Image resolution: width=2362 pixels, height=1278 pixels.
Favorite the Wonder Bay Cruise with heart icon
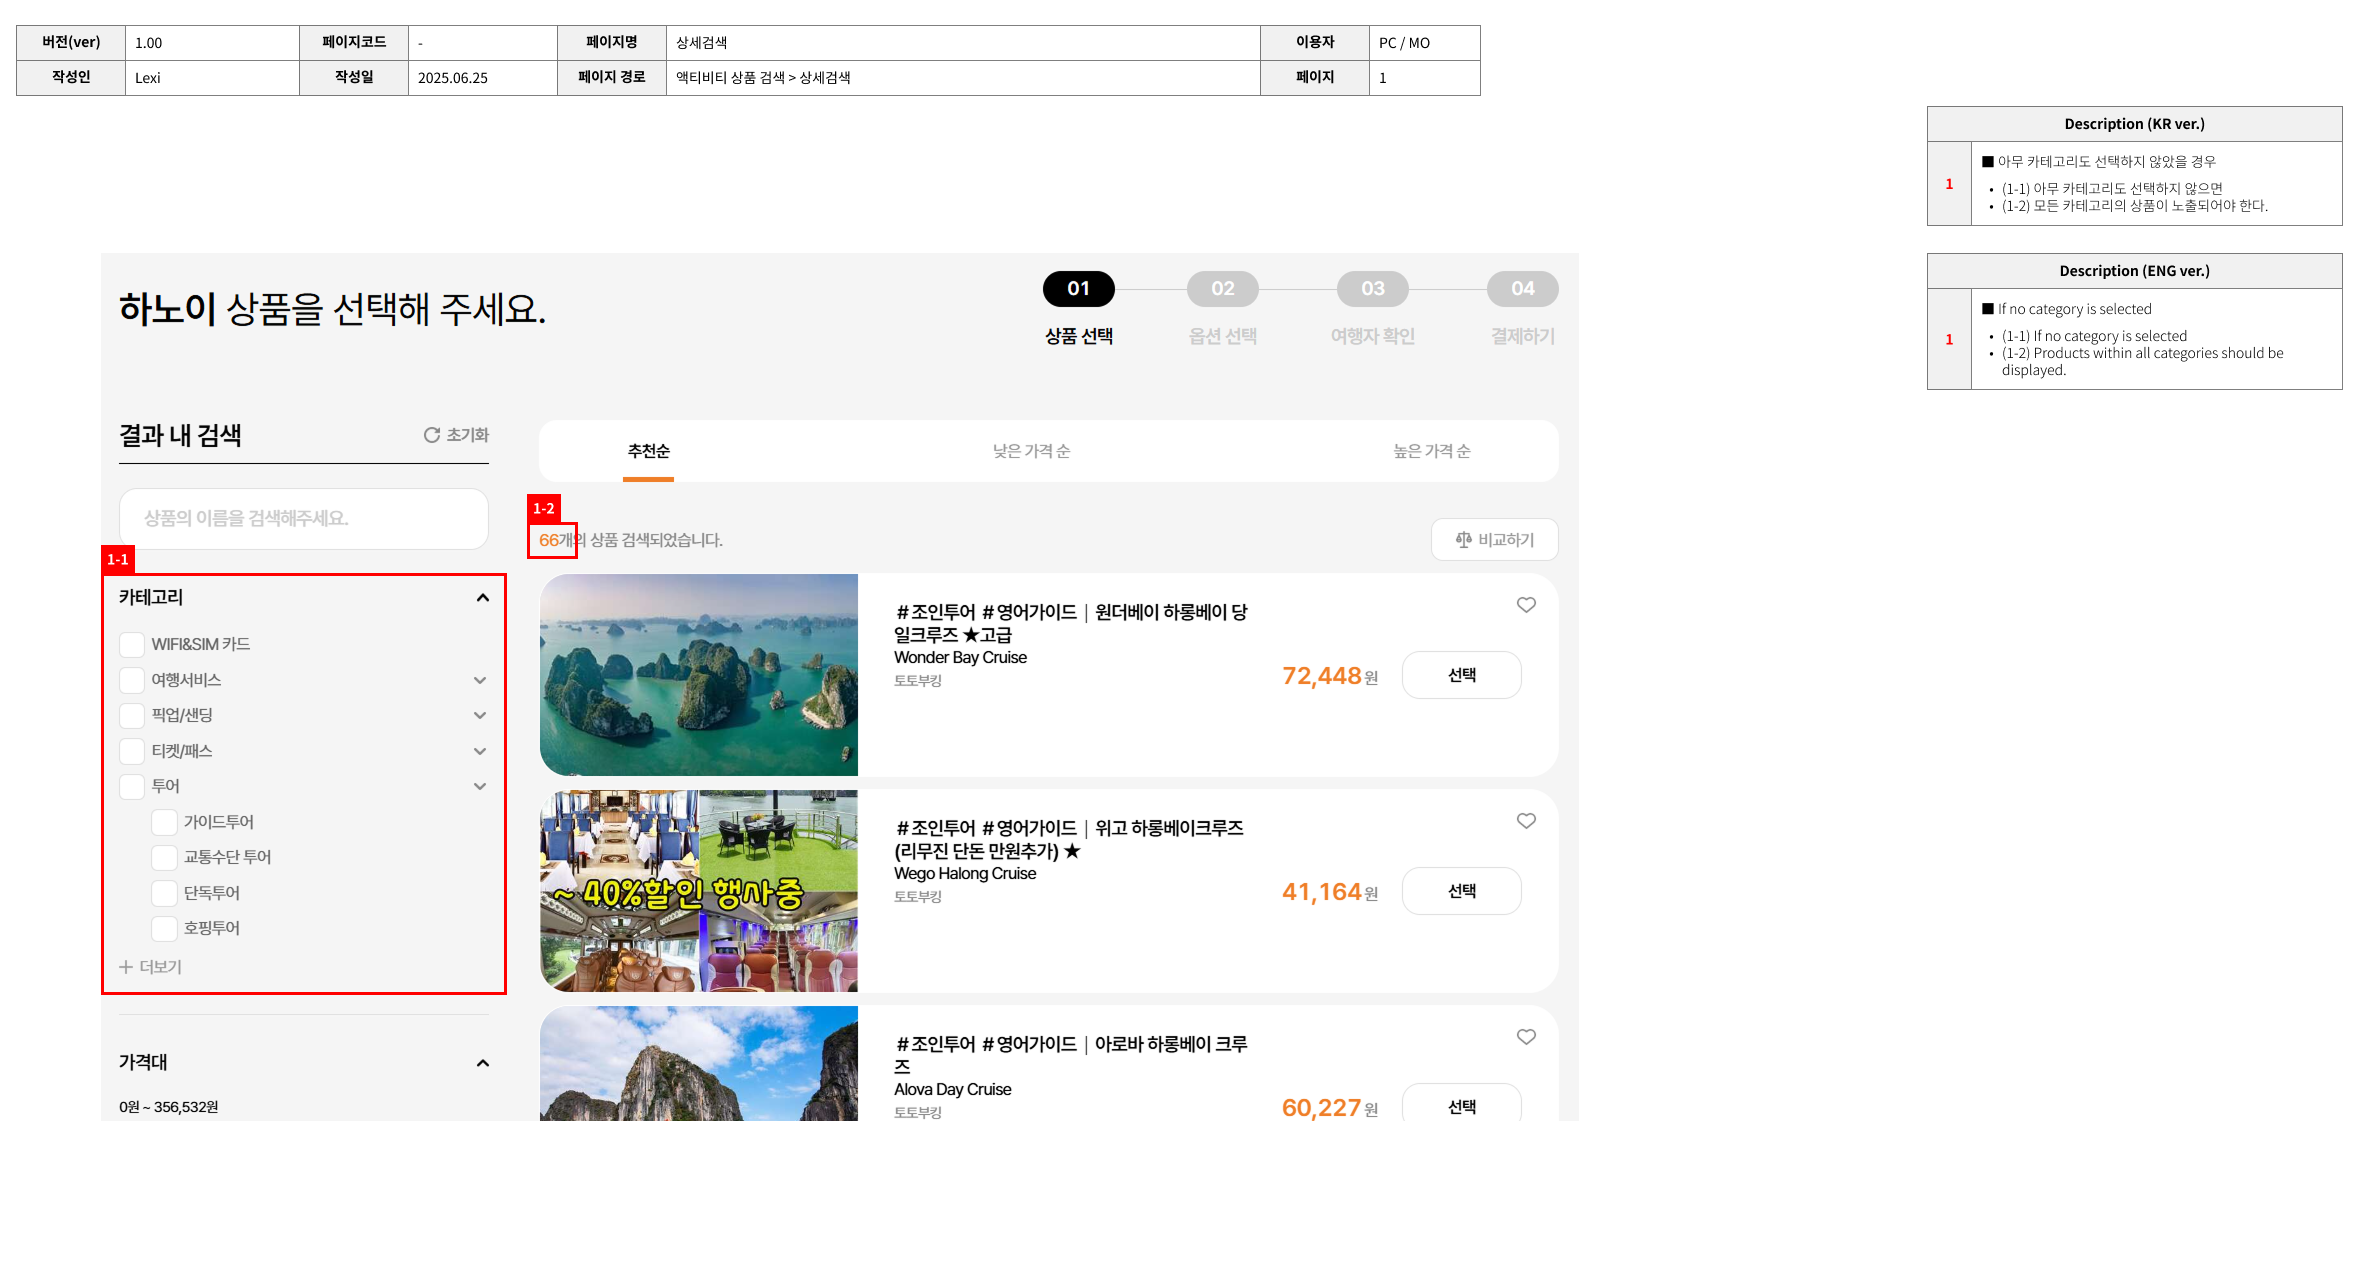[1526, 605]
